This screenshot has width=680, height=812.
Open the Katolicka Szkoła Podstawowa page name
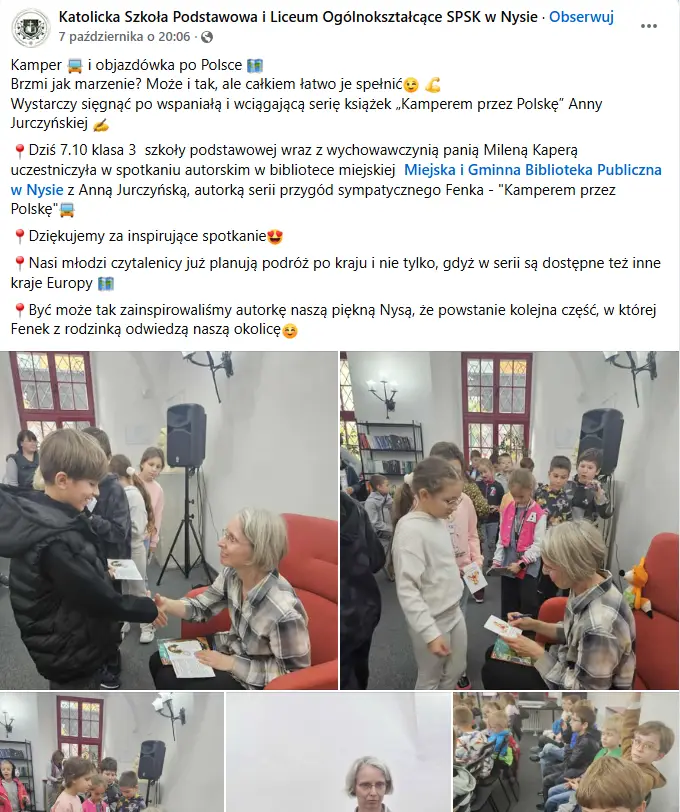(298, 17)
